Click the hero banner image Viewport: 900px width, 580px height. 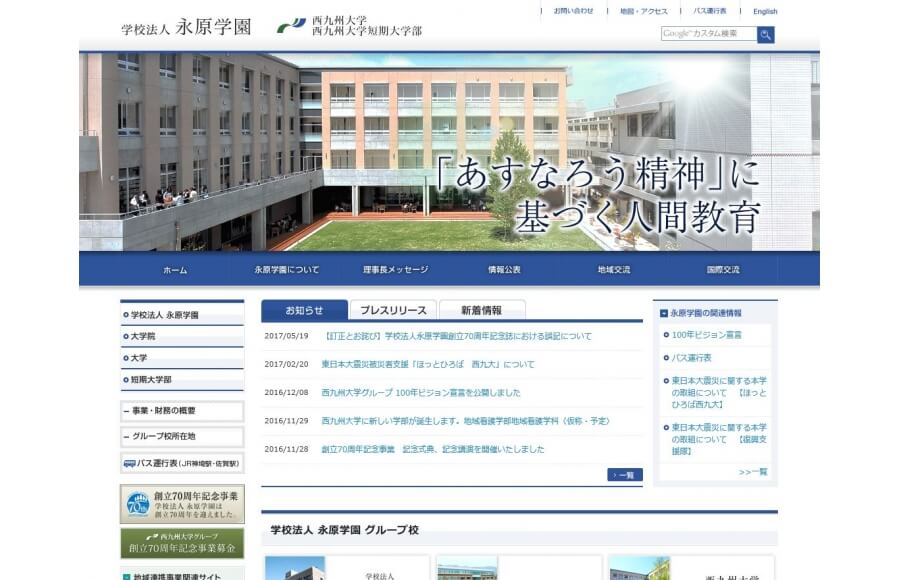(x=449, y=152)
